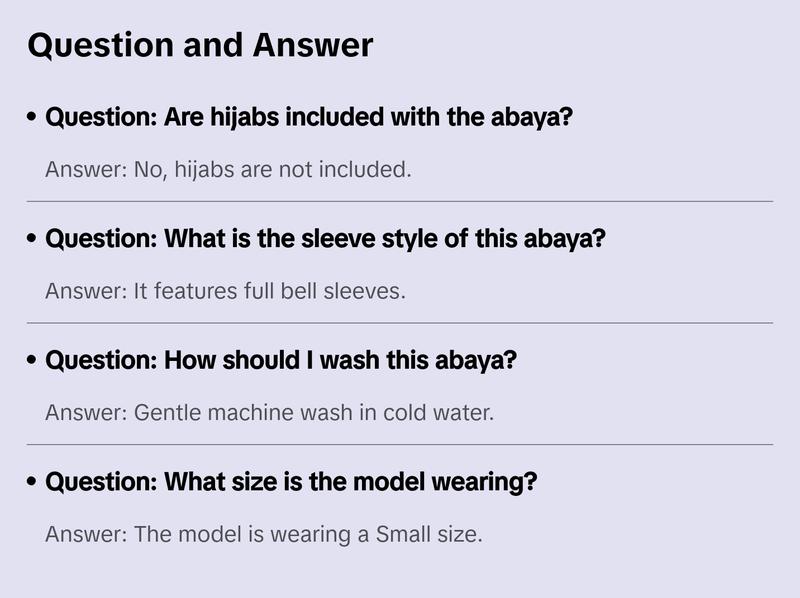
Task: Click the bullet beside the model size question
Action: (33, 483)
